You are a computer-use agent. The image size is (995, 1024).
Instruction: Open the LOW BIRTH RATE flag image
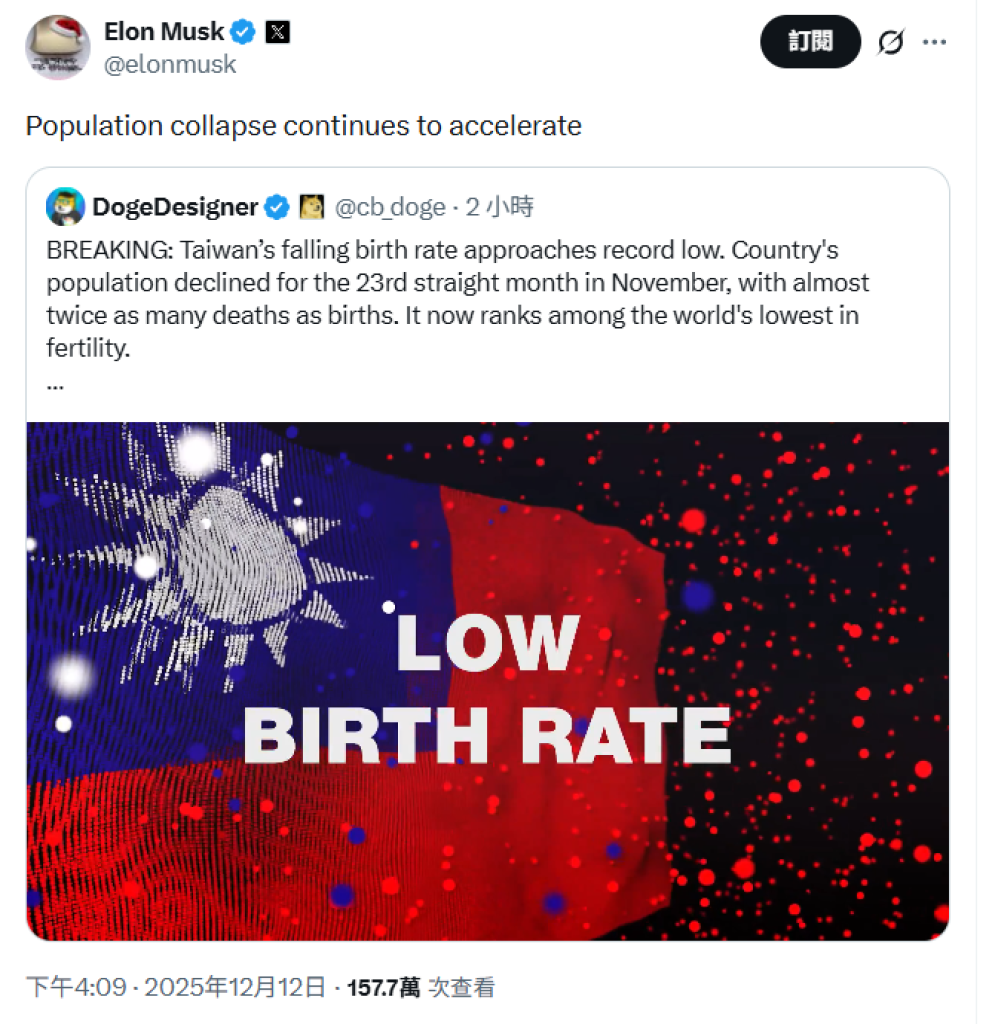click(488, 680)
